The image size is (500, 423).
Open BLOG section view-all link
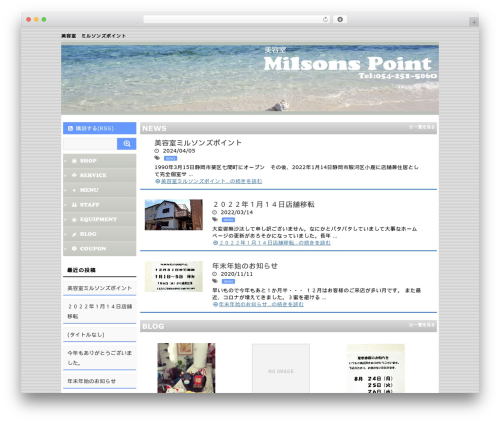coord(422,325)
